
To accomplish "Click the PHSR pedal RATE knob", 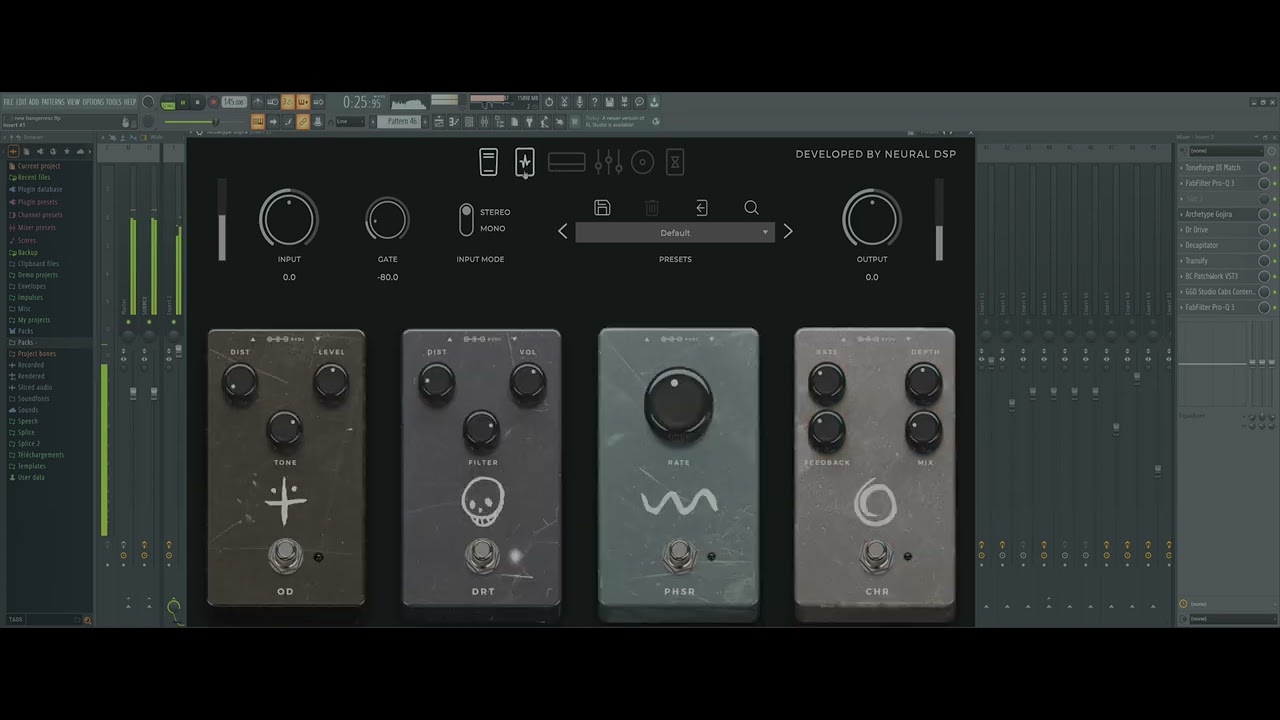I will [x=679, y=403].
